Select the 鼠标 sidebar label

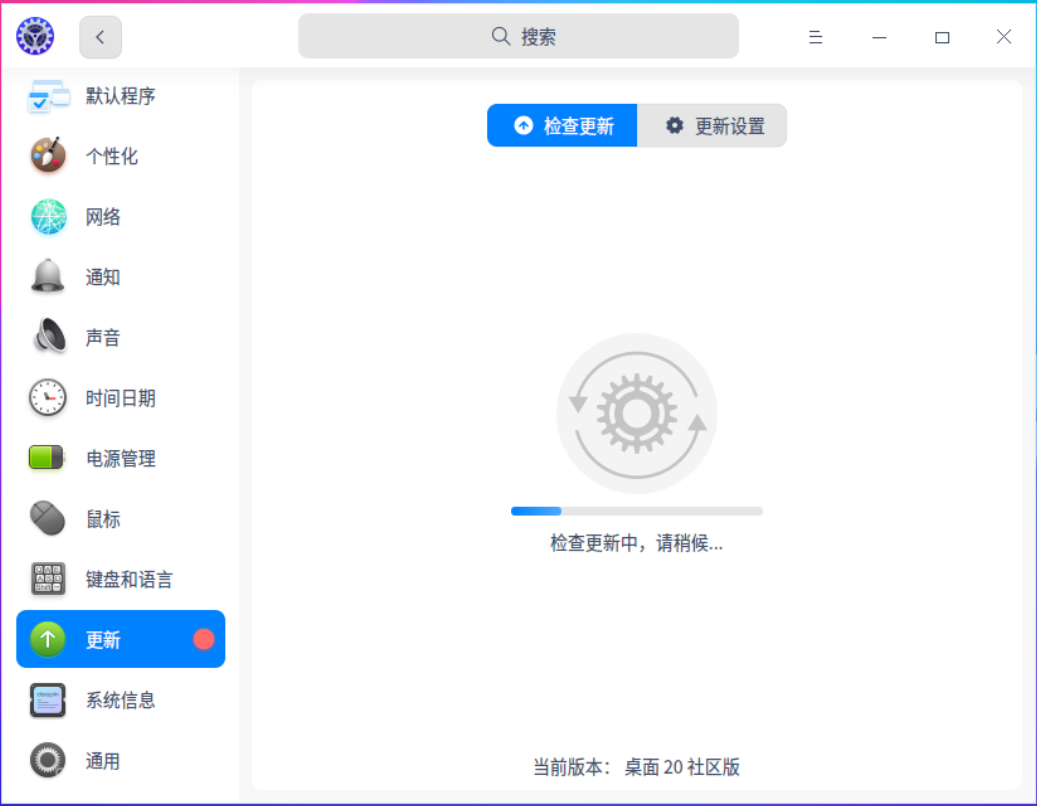point(103,519)
